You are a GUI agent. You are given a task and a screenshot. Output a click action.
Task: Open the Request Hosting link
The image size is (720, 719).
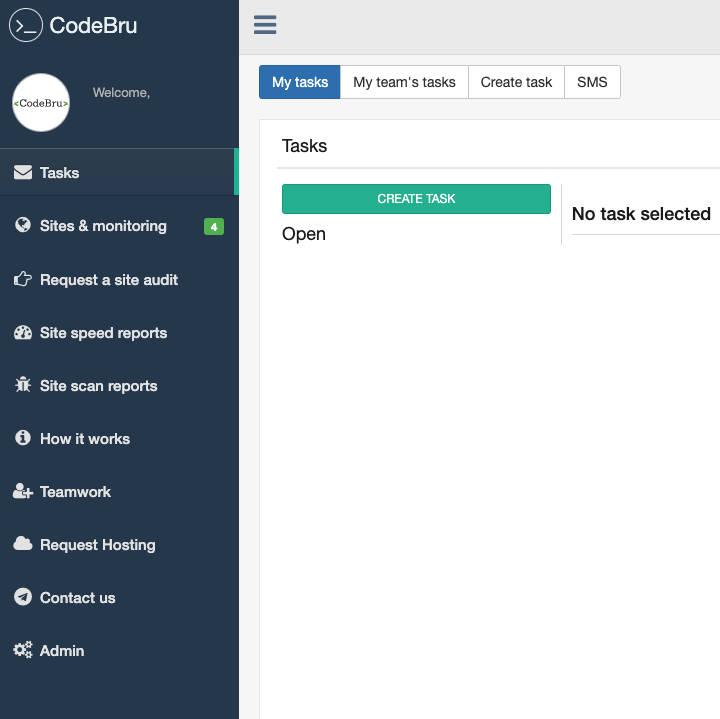98,545
